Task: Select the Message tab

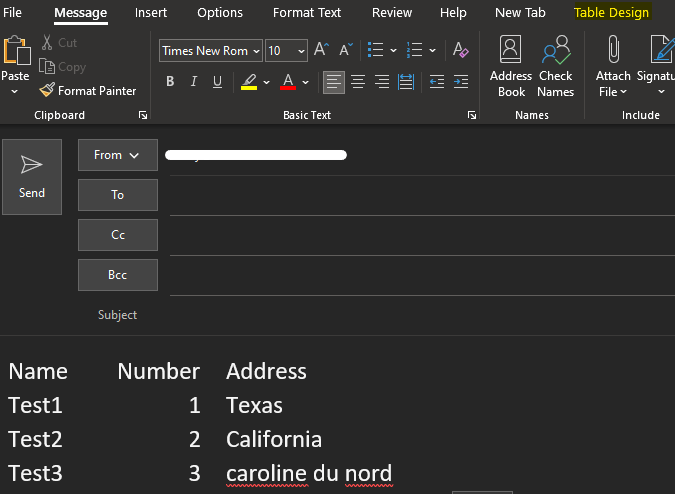Action: (81, 13)
